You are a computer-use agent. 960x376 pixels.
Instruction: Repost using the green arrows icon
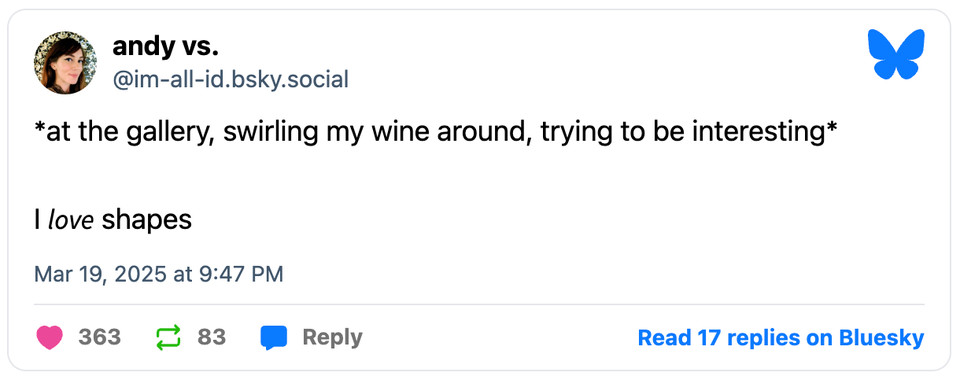coord(168,337)
